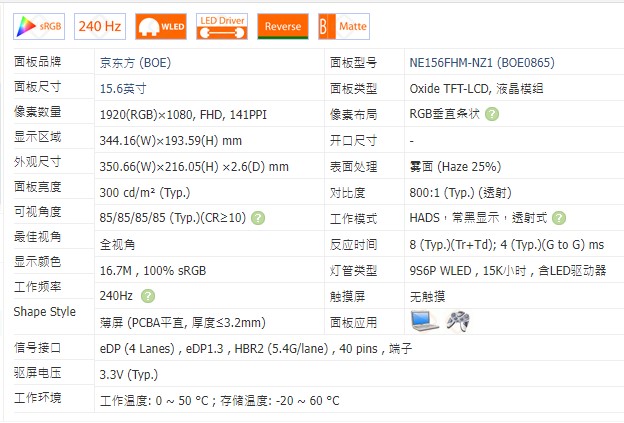Select the Oxide TFT-LCD panel type value
Image resolution: width=624 pixels, height=423 pixels.
click(x=476, y=88)
